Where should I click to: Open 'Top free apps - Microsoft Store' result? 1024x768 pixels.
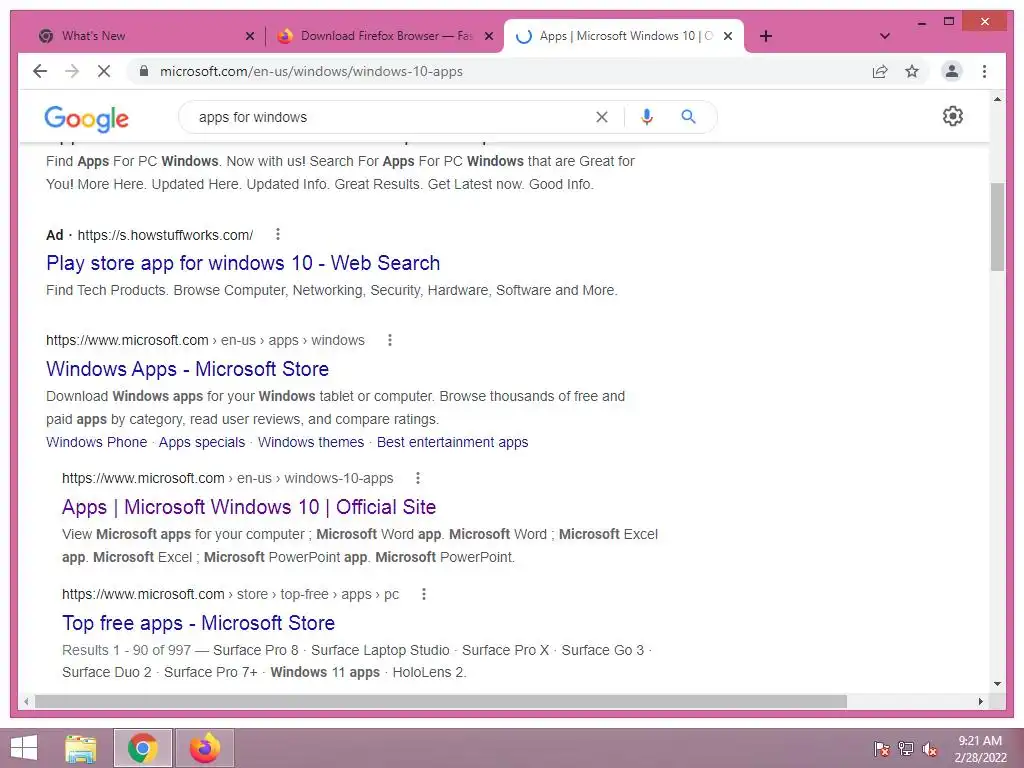tap(199, 622)
